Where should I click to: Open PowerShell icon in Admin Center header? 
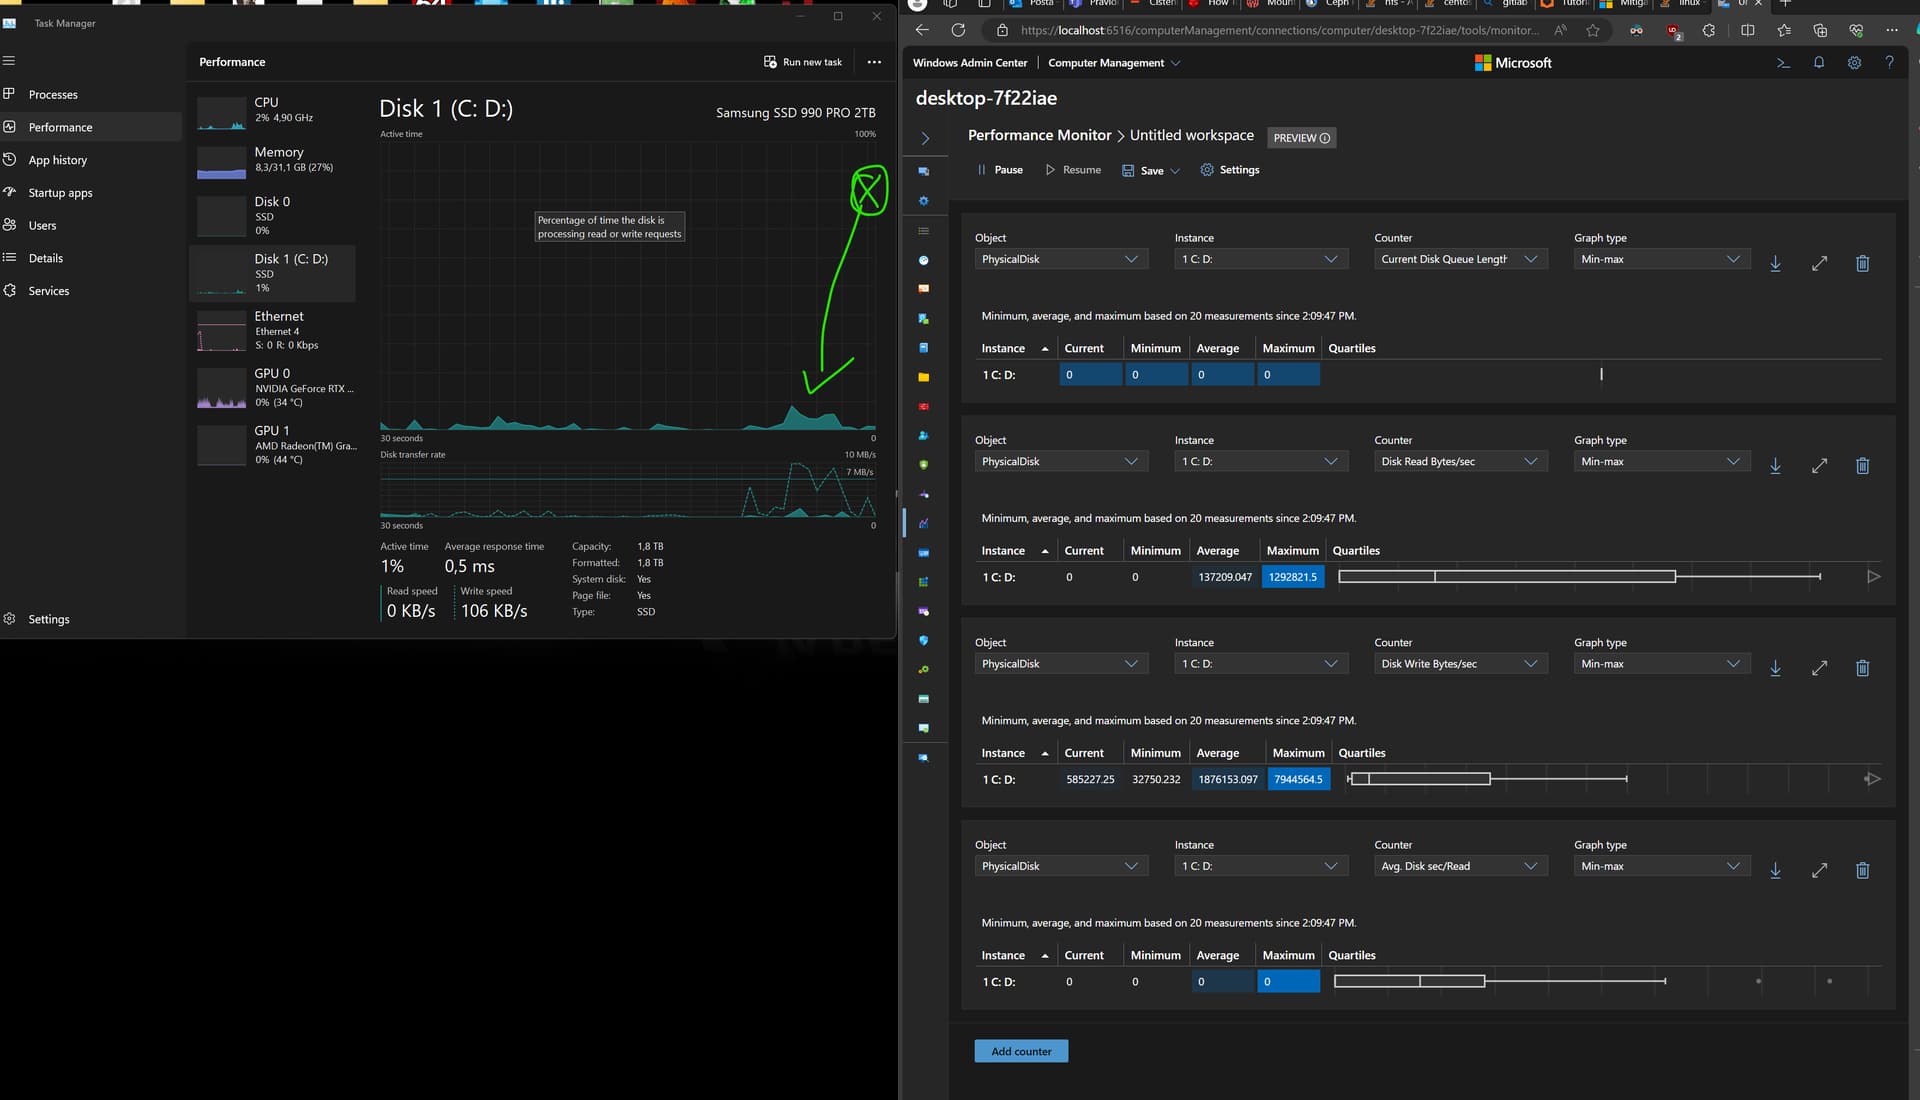coord(1782,63)
